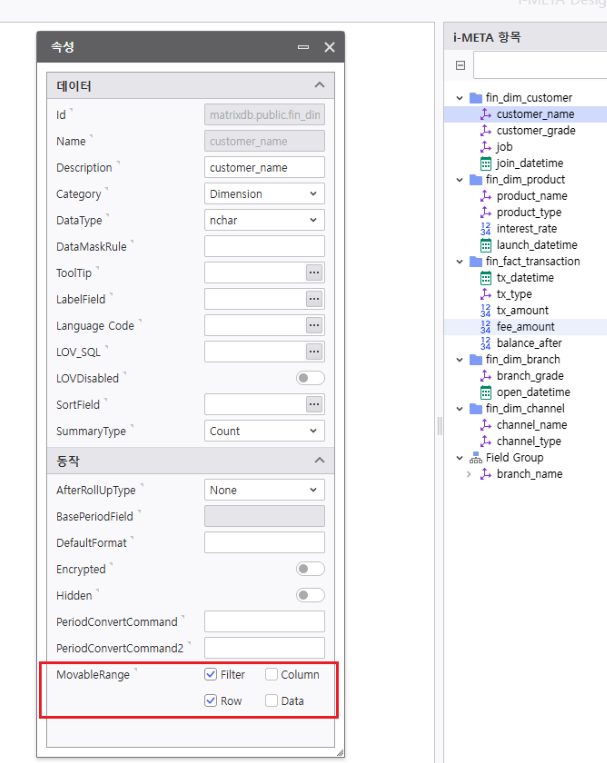The image size is (607, 763).
Task: Click the fin_dim_customer folder icon
Action: tap(476, 98)
